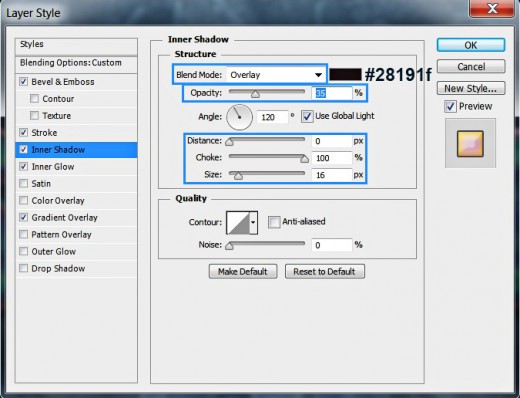Click the Opacity value field
This screenshot has width=520, height=398.
[332, 93]
